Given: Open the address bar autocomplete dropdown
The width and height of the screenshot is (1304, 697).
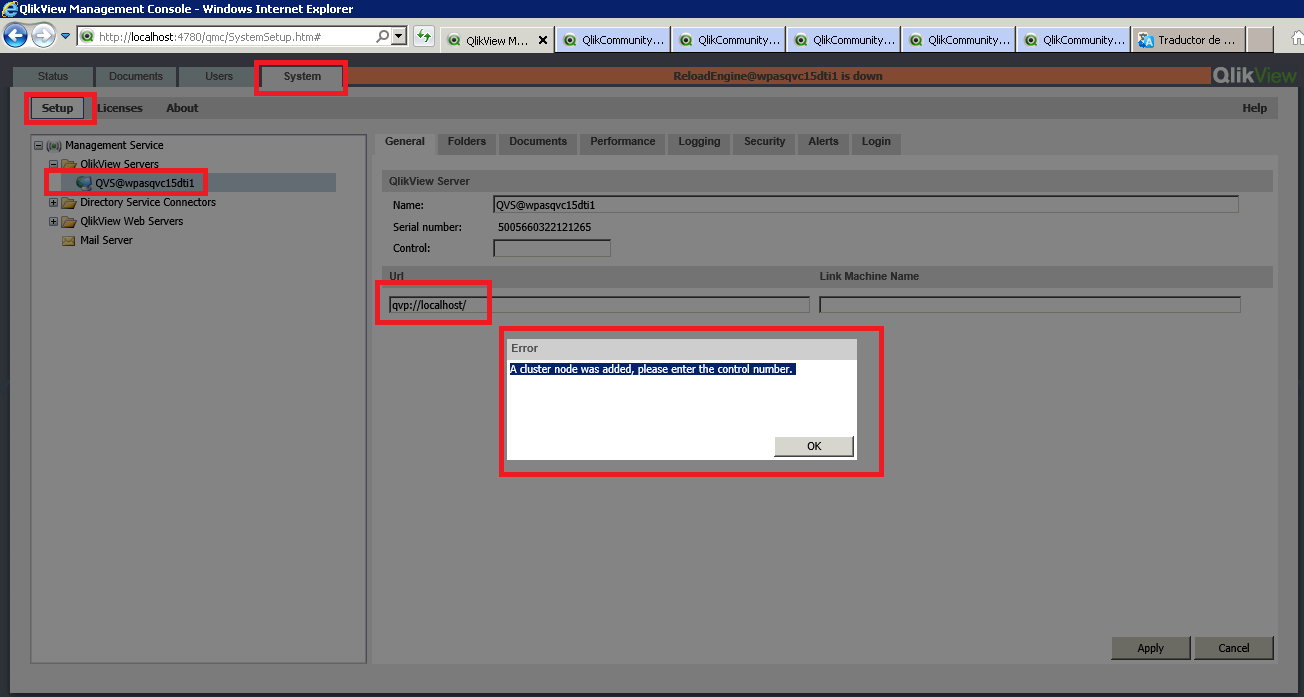Looking at the screenshot, I should (x=399, y=37).
